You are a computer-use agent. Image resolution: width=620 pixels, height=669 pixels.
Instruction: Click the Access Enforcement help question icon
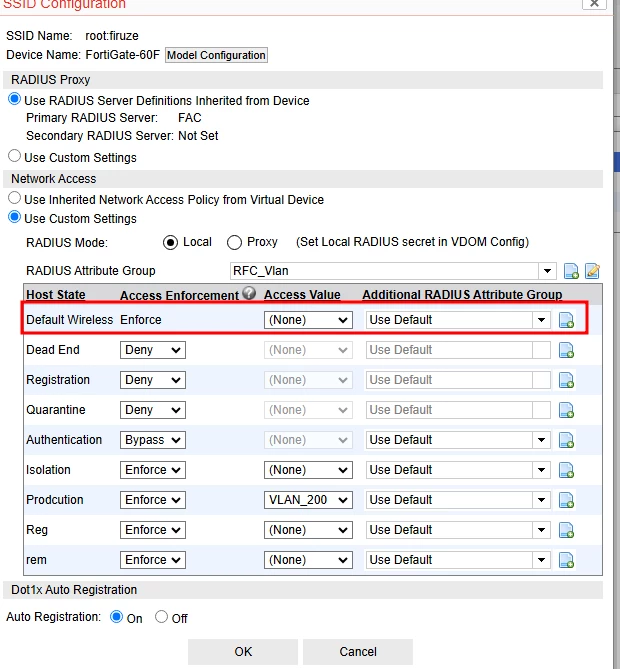point(249,293)
